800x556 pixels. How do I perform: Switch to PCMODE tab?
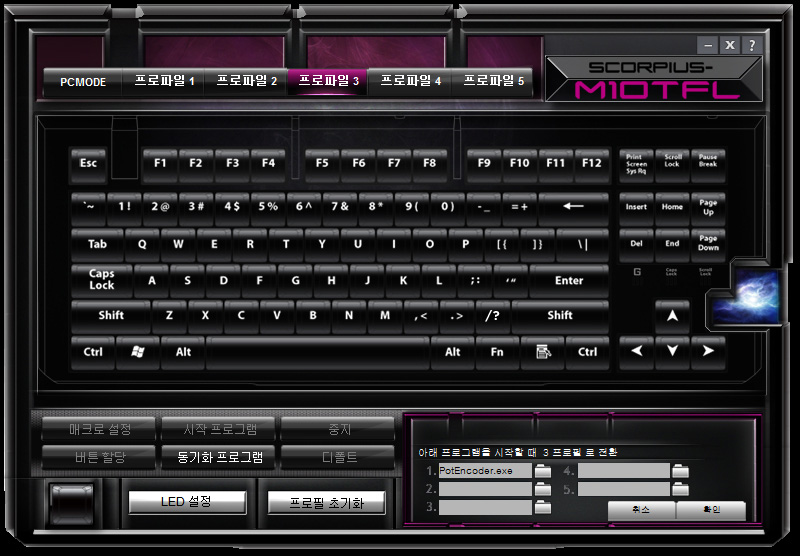click(x=83, y=82)
